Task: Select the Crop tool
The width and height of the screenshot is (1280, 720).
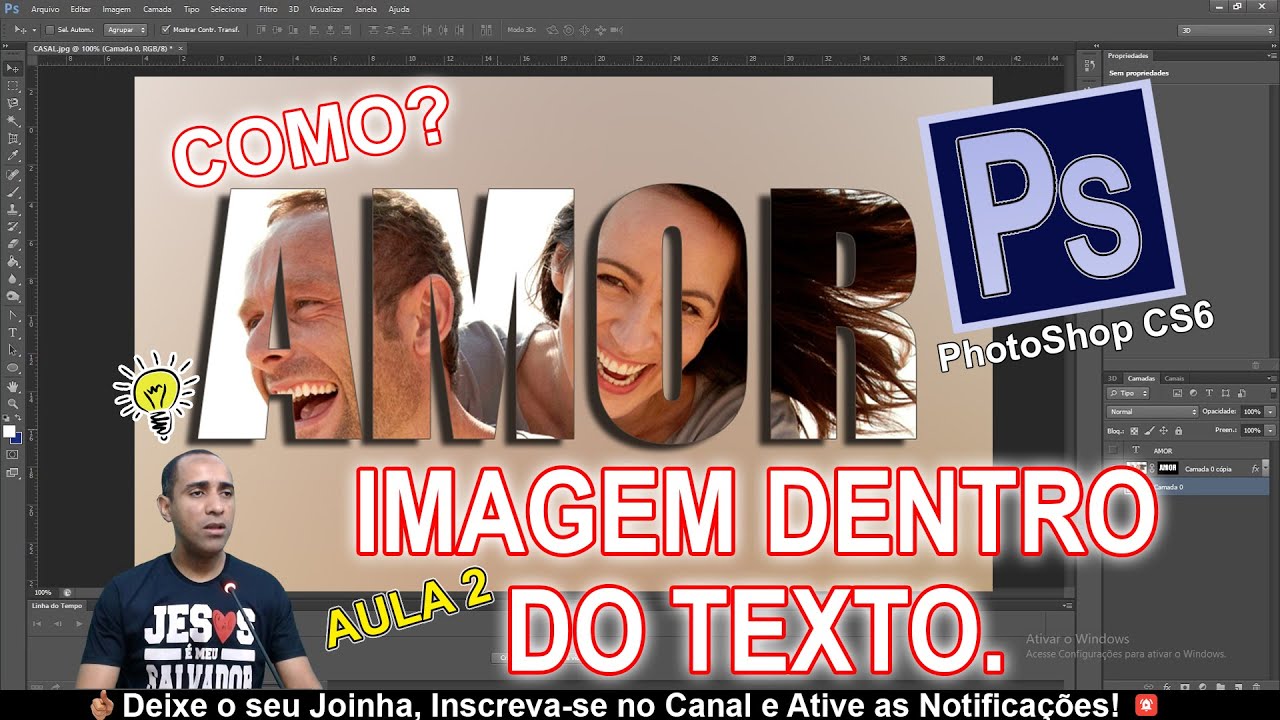Action: [13, 138]
